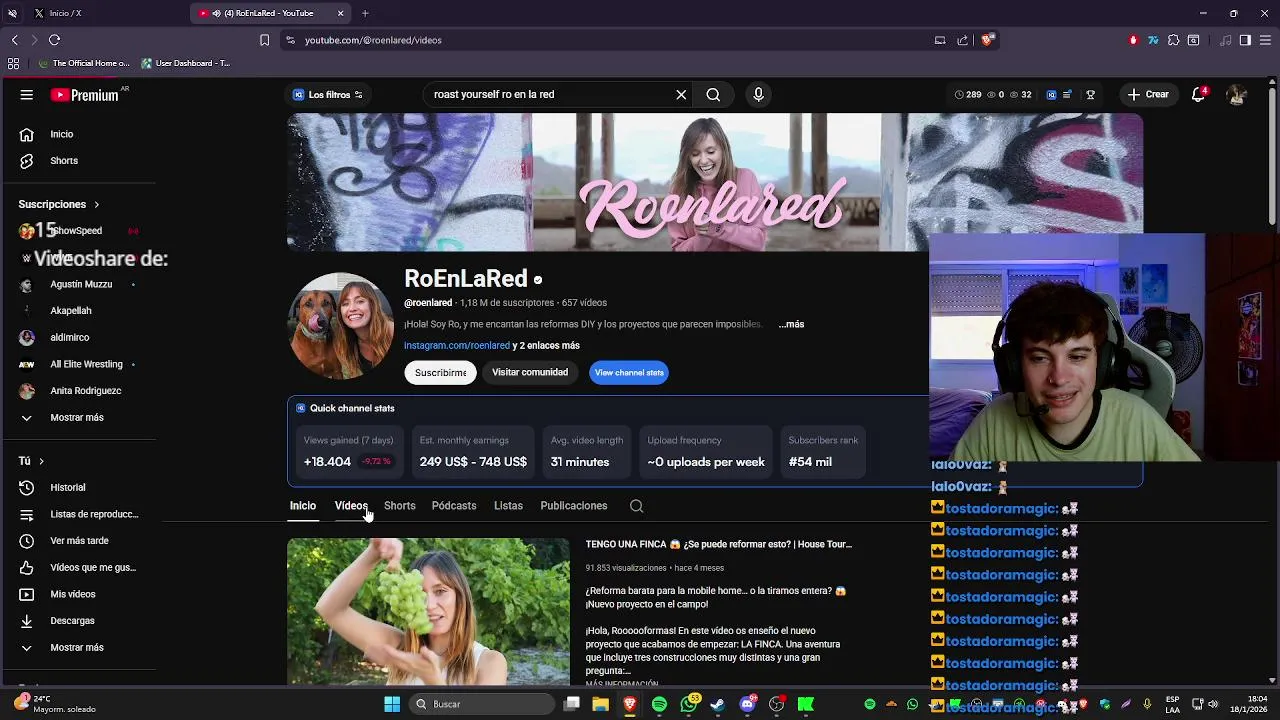Open TENGO UNA FINCA video title
The width and height of the screenshot is (1280, 720).
(719, 545)
